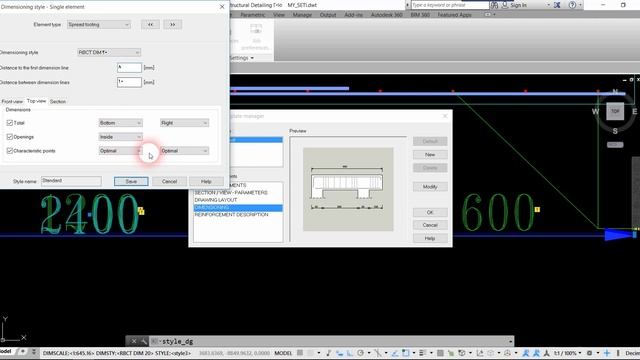The image size is (640, 360).
Task: Toggle the lineweight display status icon
Action: click(422, 353)
